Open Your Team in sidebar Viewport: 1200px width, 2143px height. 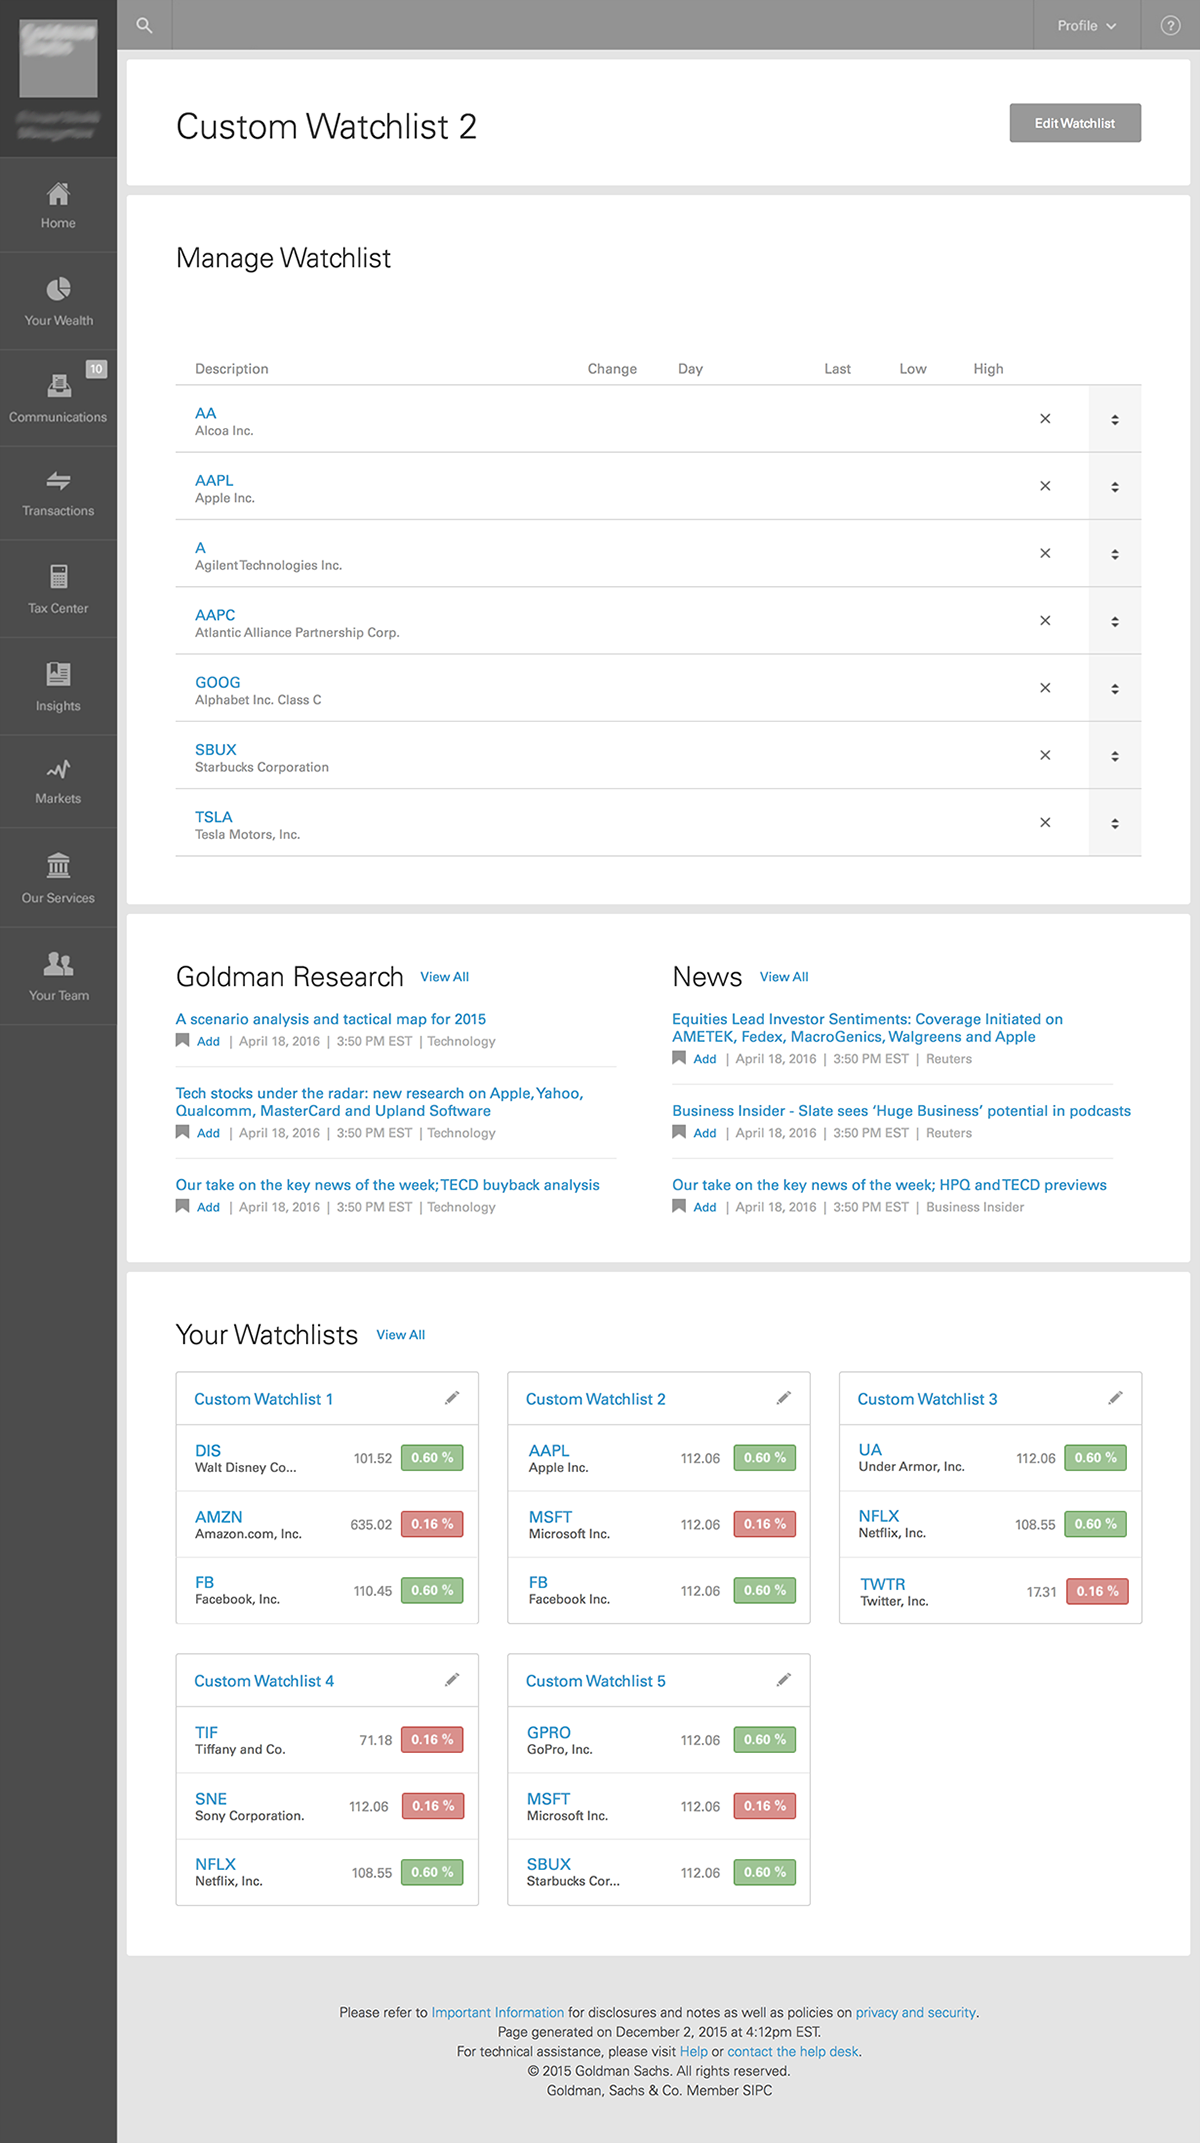58,976
